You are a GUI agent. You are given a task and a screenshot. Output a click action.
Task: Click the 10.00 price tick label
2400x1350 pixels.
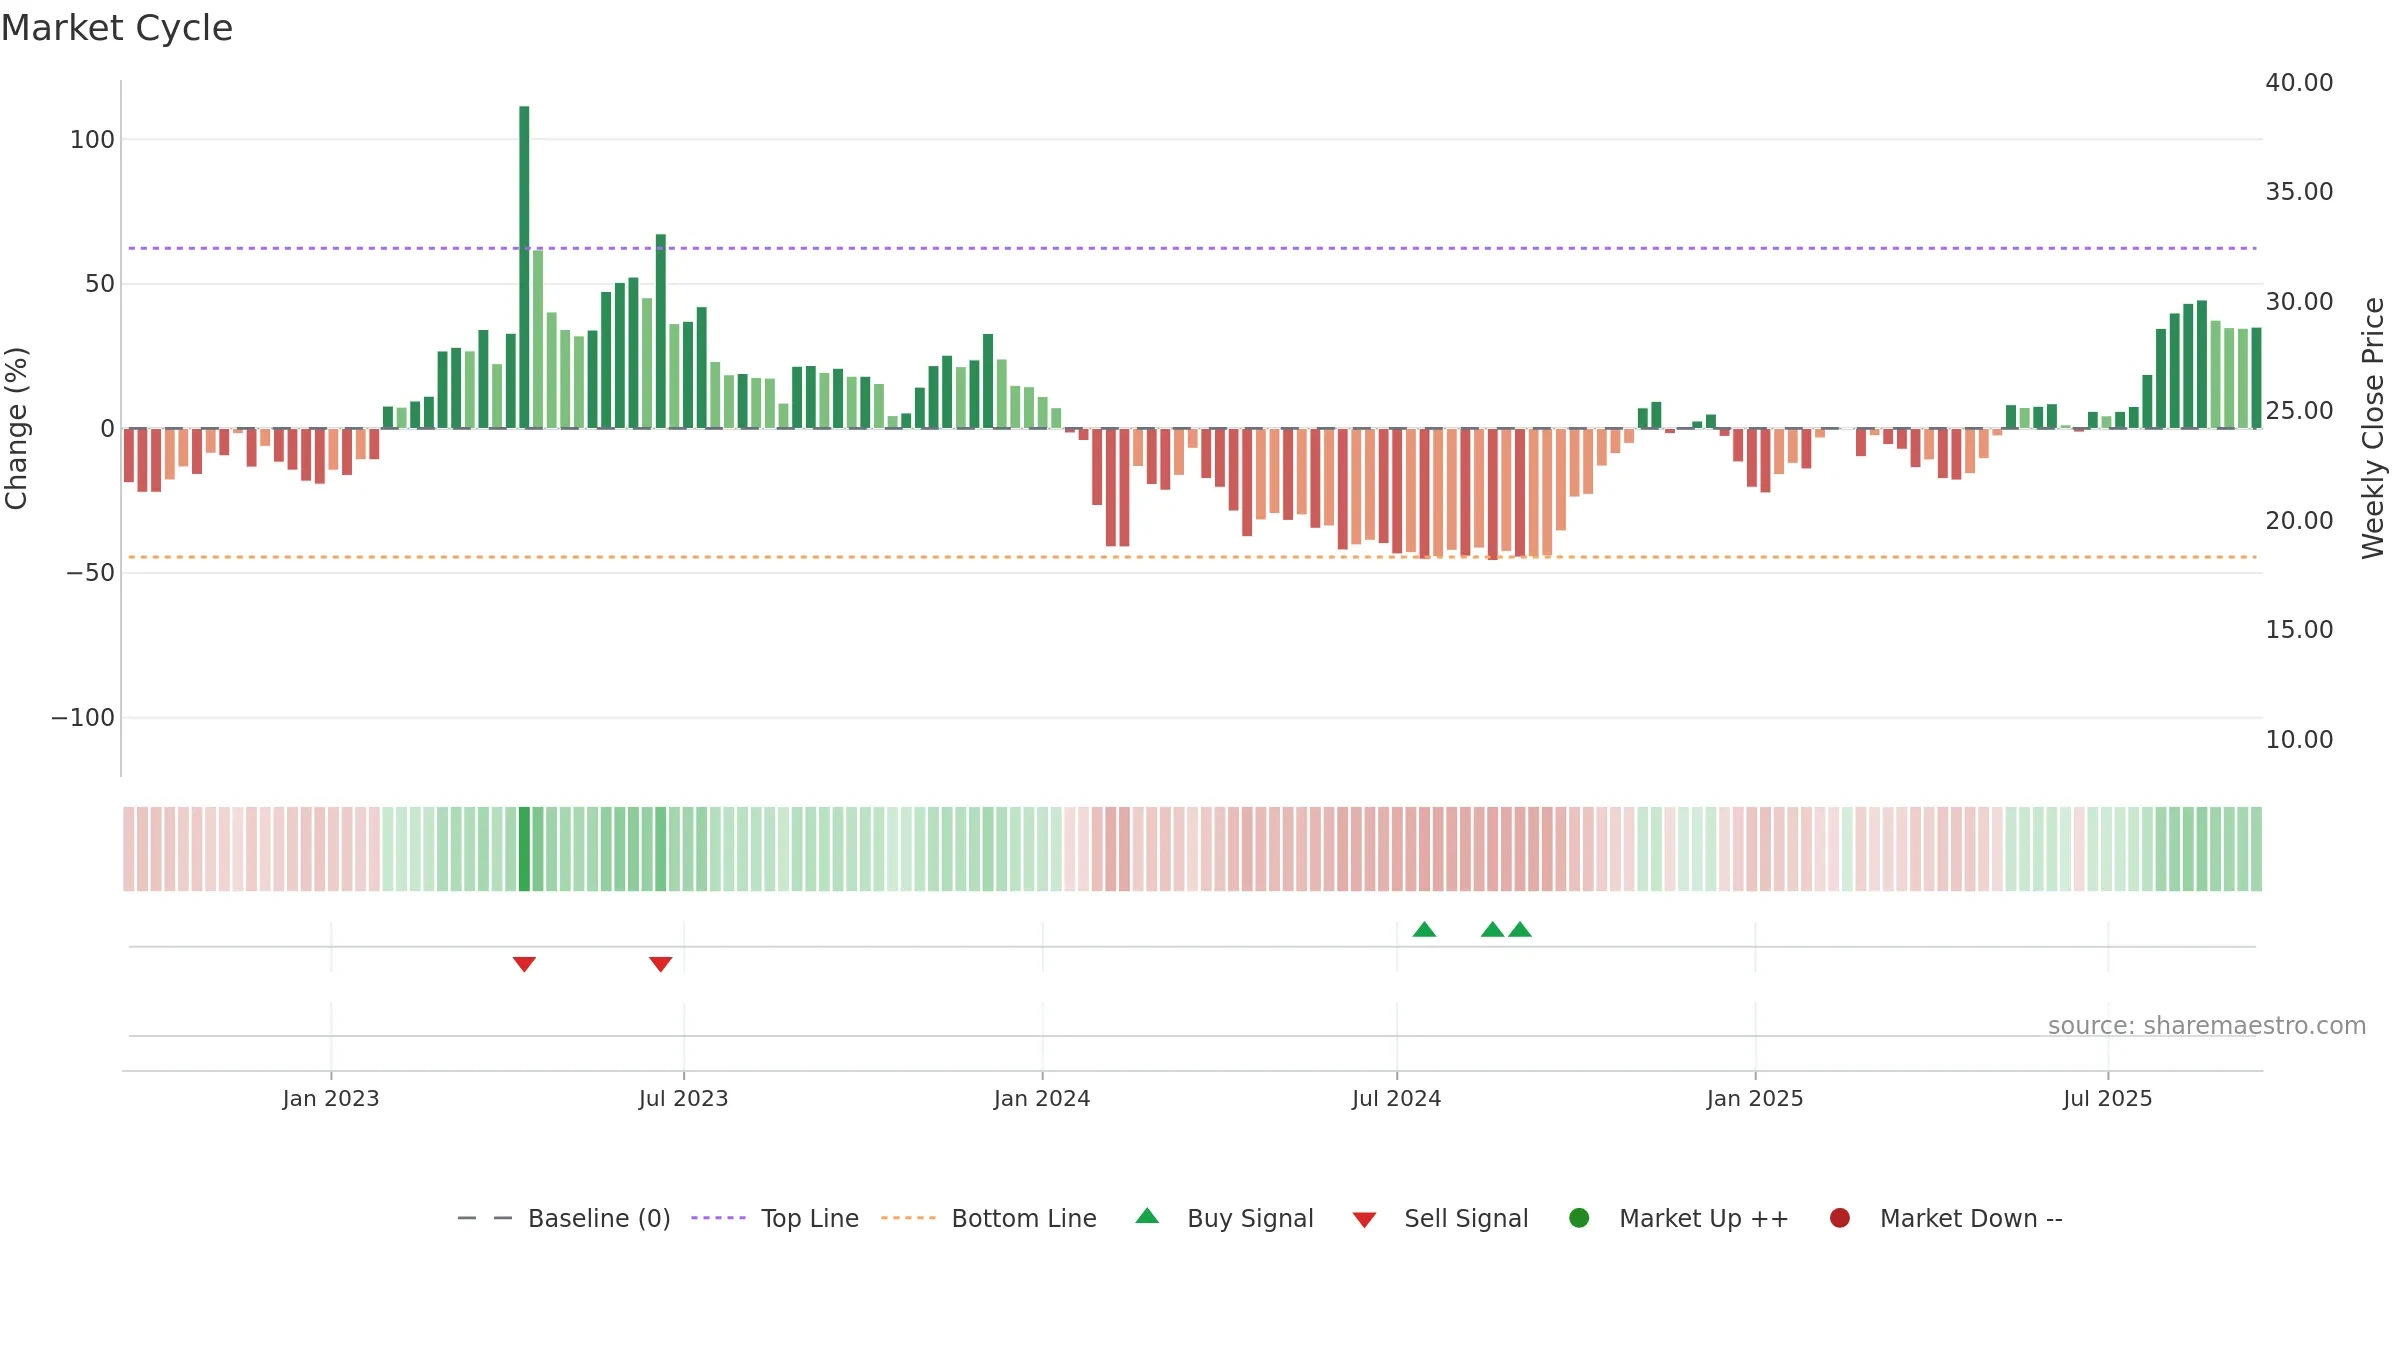(2299, 740)
